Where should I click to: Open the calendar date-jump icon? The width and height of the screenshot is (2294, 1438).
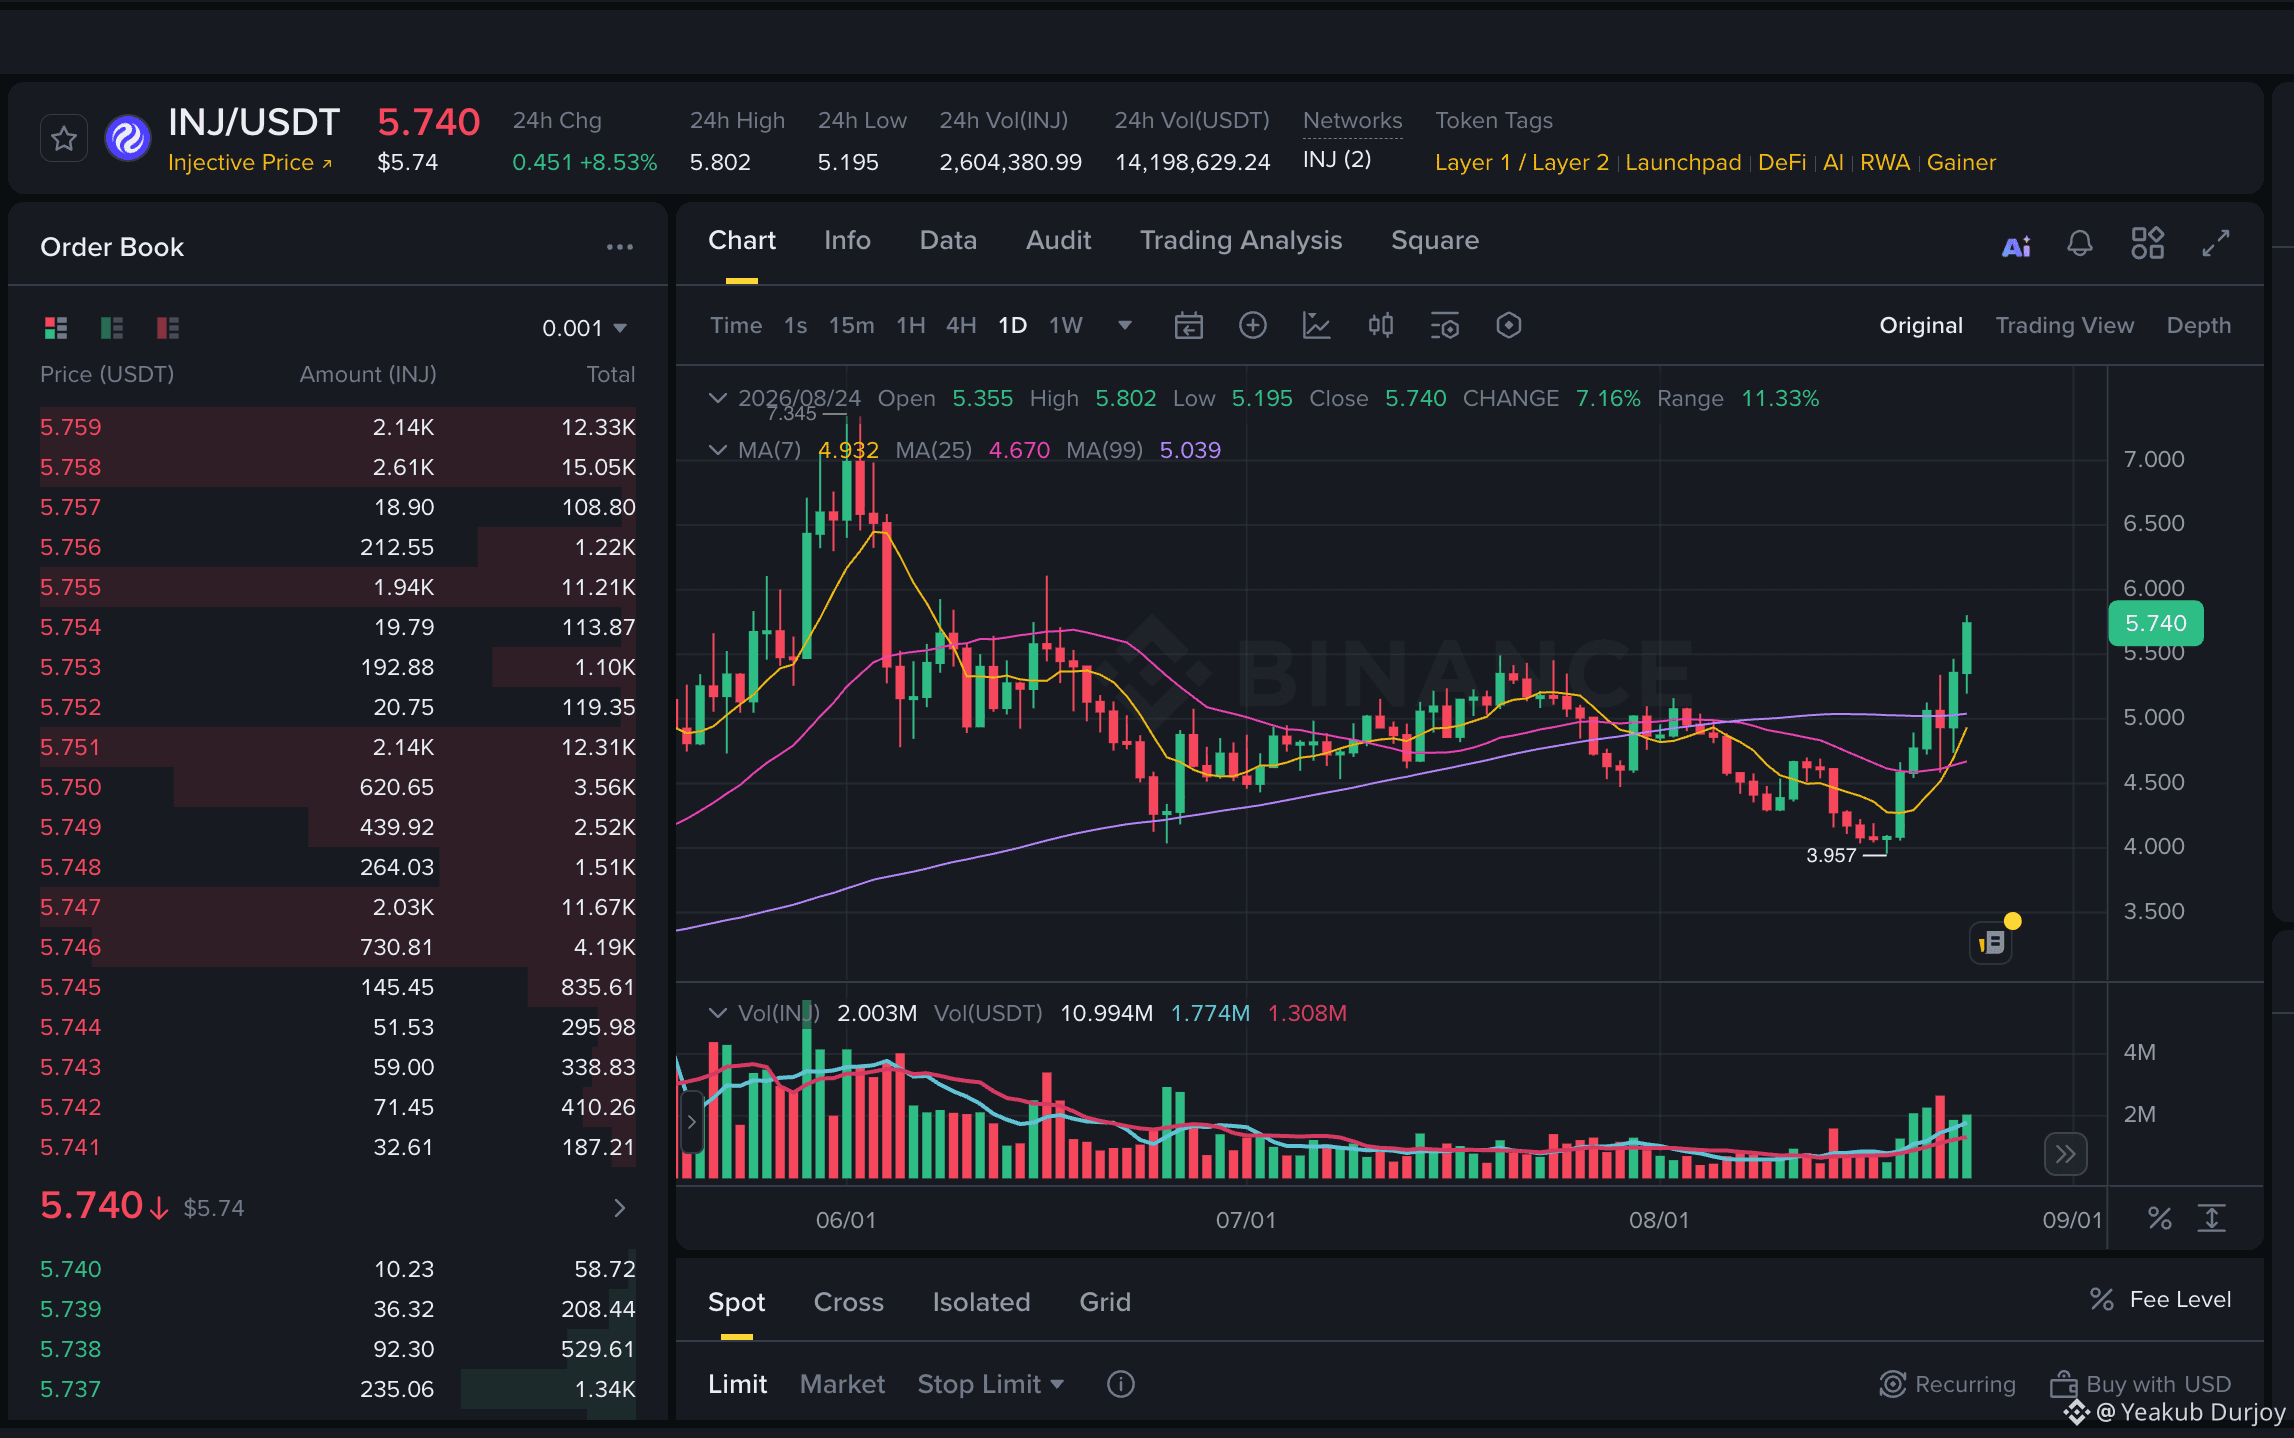tap(1189, 326)
